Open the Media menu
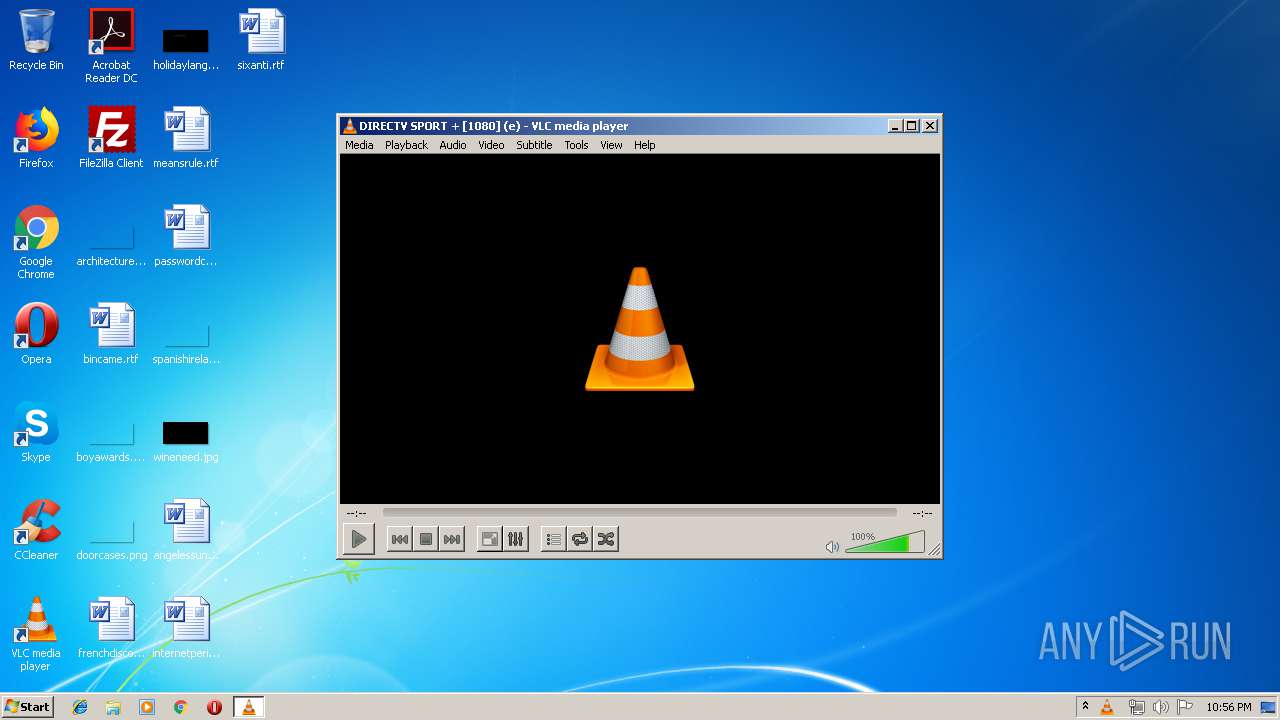The image size is (1280, 720). [359, 145]
